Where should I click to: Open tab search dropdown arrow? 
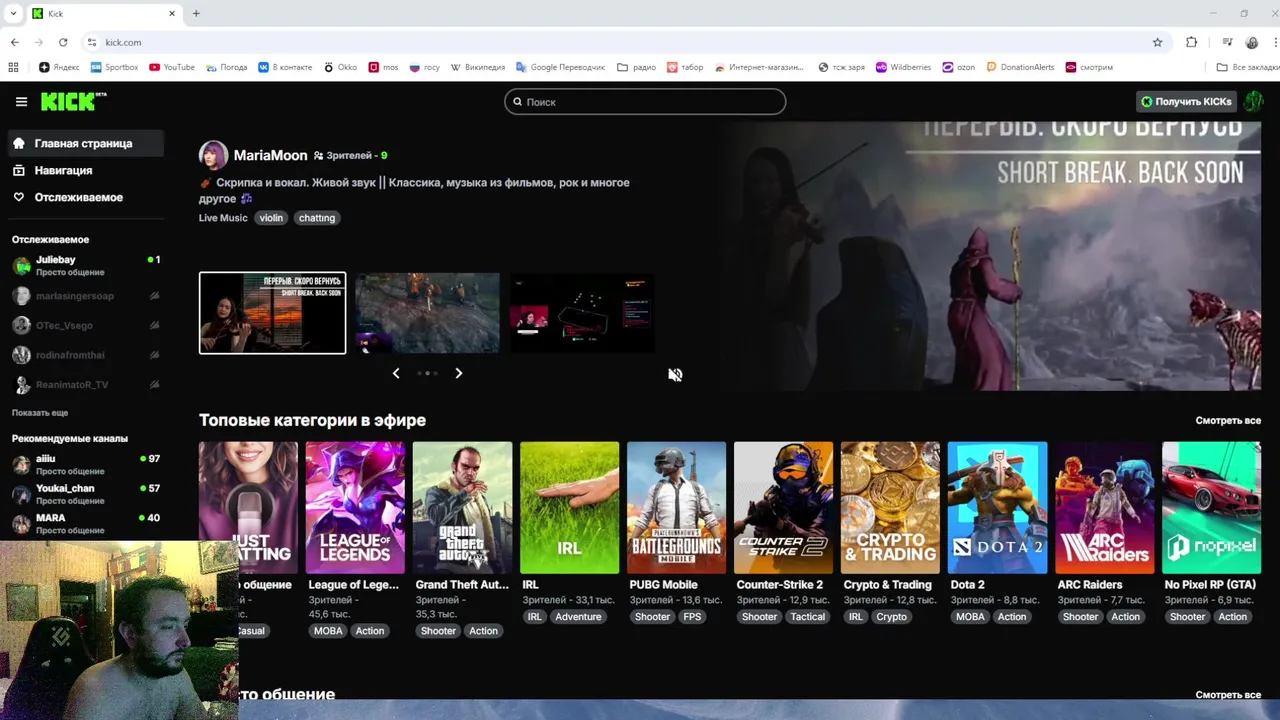click(13, 14)
